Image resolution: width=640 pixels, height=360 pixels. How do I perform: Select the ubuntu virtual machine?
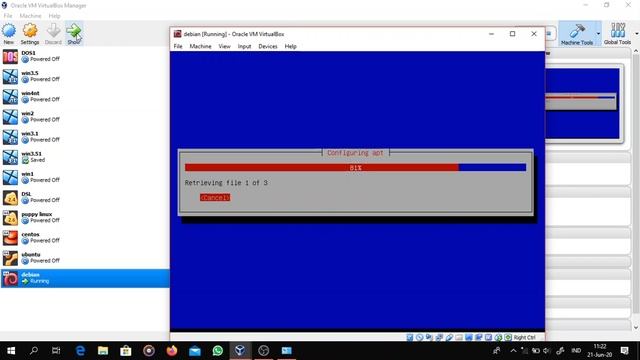point(85,258)
